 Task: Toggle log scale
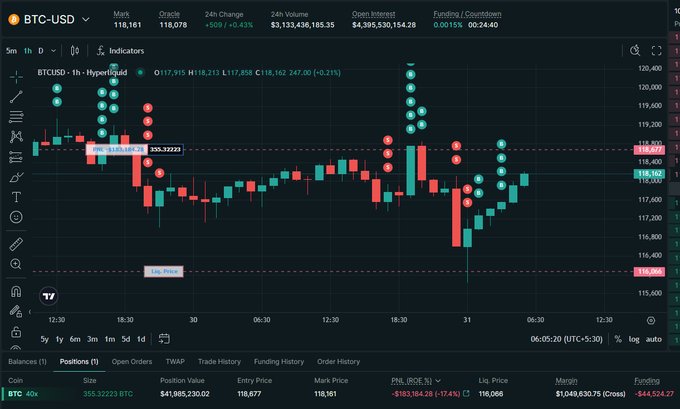634,339
